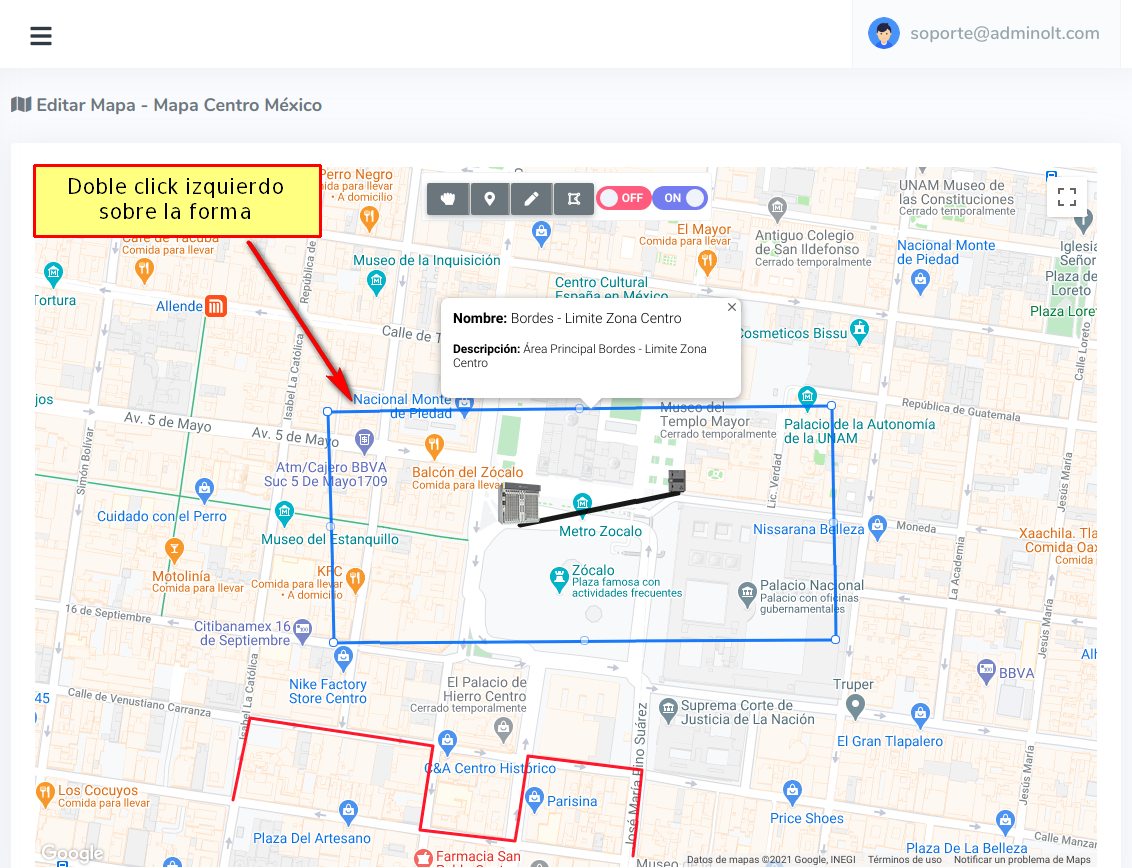Click the Allende metro station icon
Viewport: 1132px width, 868px height.
216,306
